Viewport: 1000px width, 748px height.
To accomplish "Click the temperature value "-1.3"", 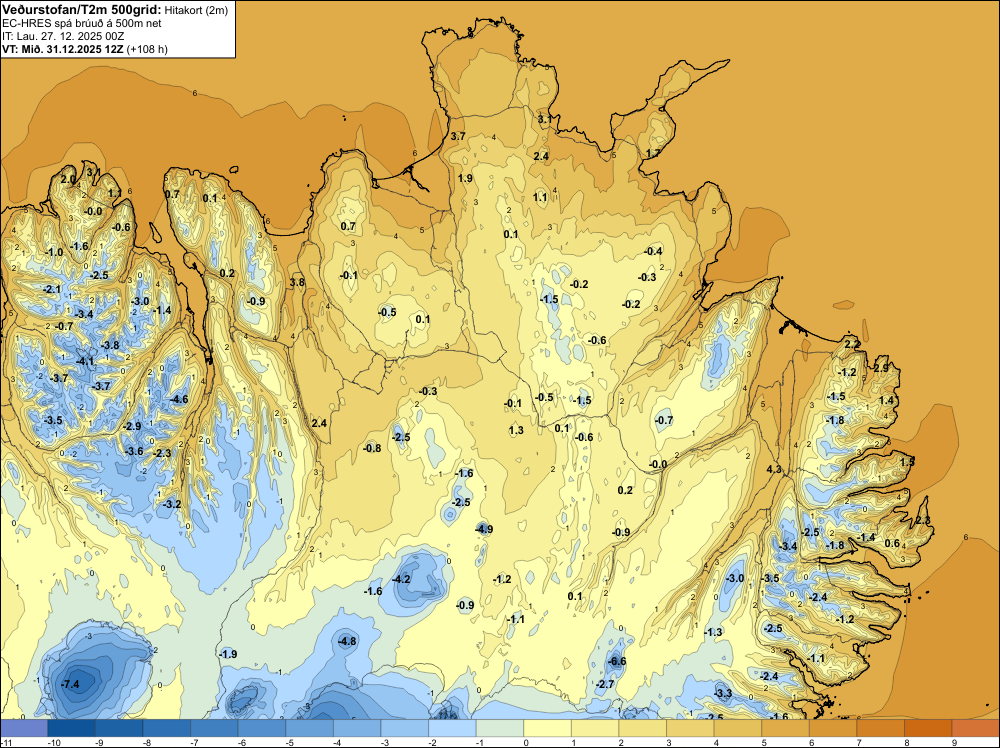I will click(x=713, y=631).
